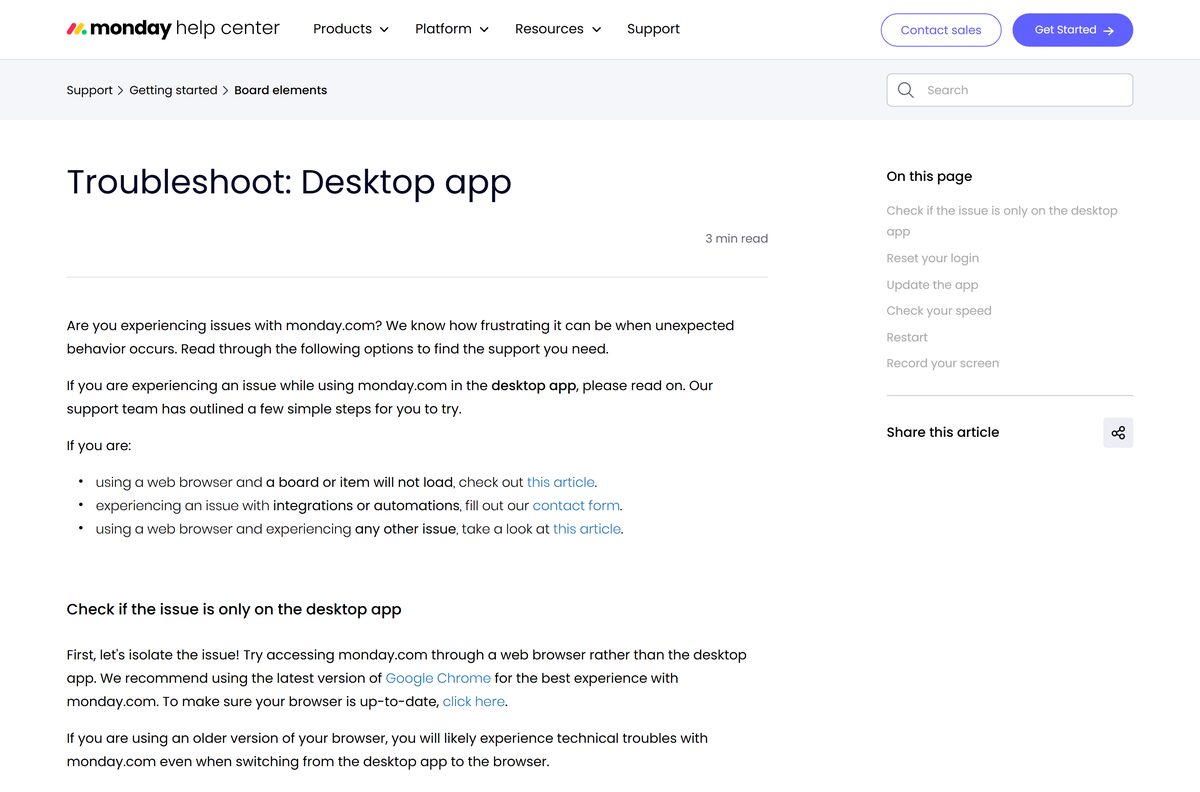Open Getting started breadcrumb link
1200x792 pixels.
click(x=173, y=90)
